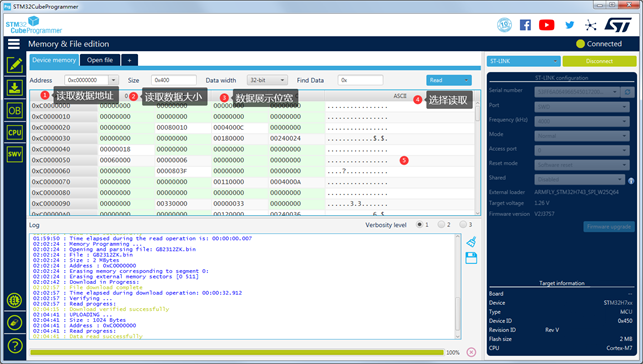
Task: Refresh the ST-LINK serial number list
Action: pyautogui.click(x=627, y=92)
